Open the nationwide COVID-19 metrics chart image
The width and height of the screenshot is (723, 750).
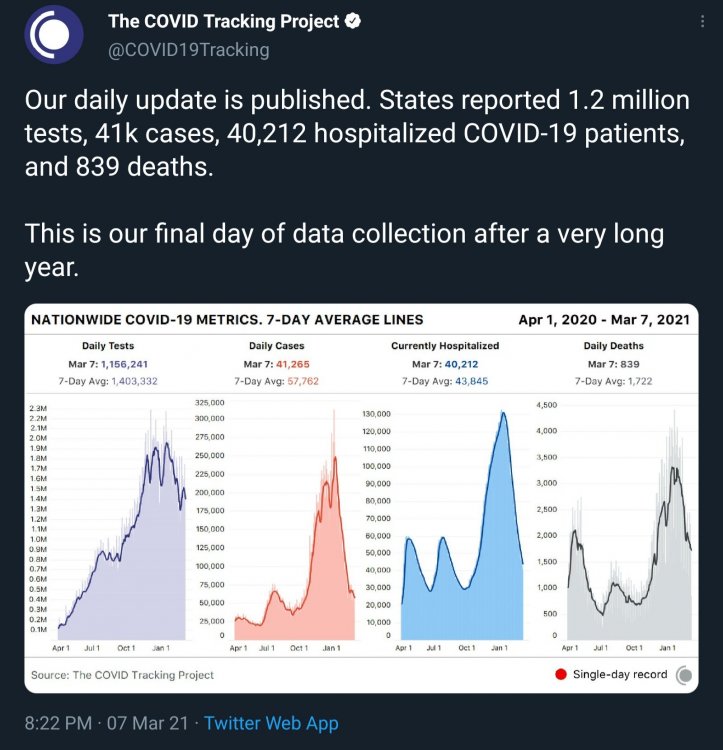tap(362, 498)
